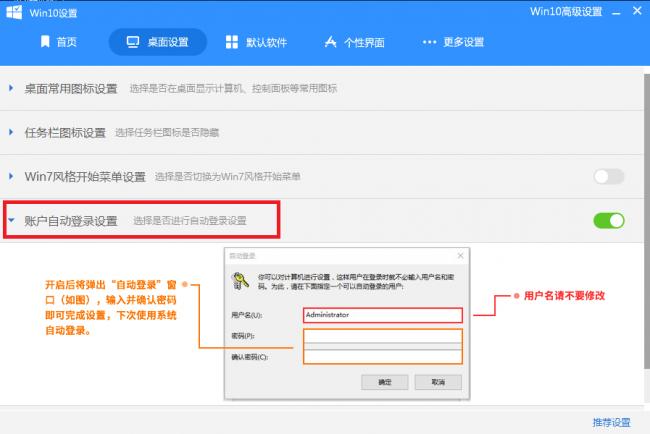Expand Win7风格开始菜单设置 arrow
The height and width of the screenshot is (434, 650).
(11, 176)
